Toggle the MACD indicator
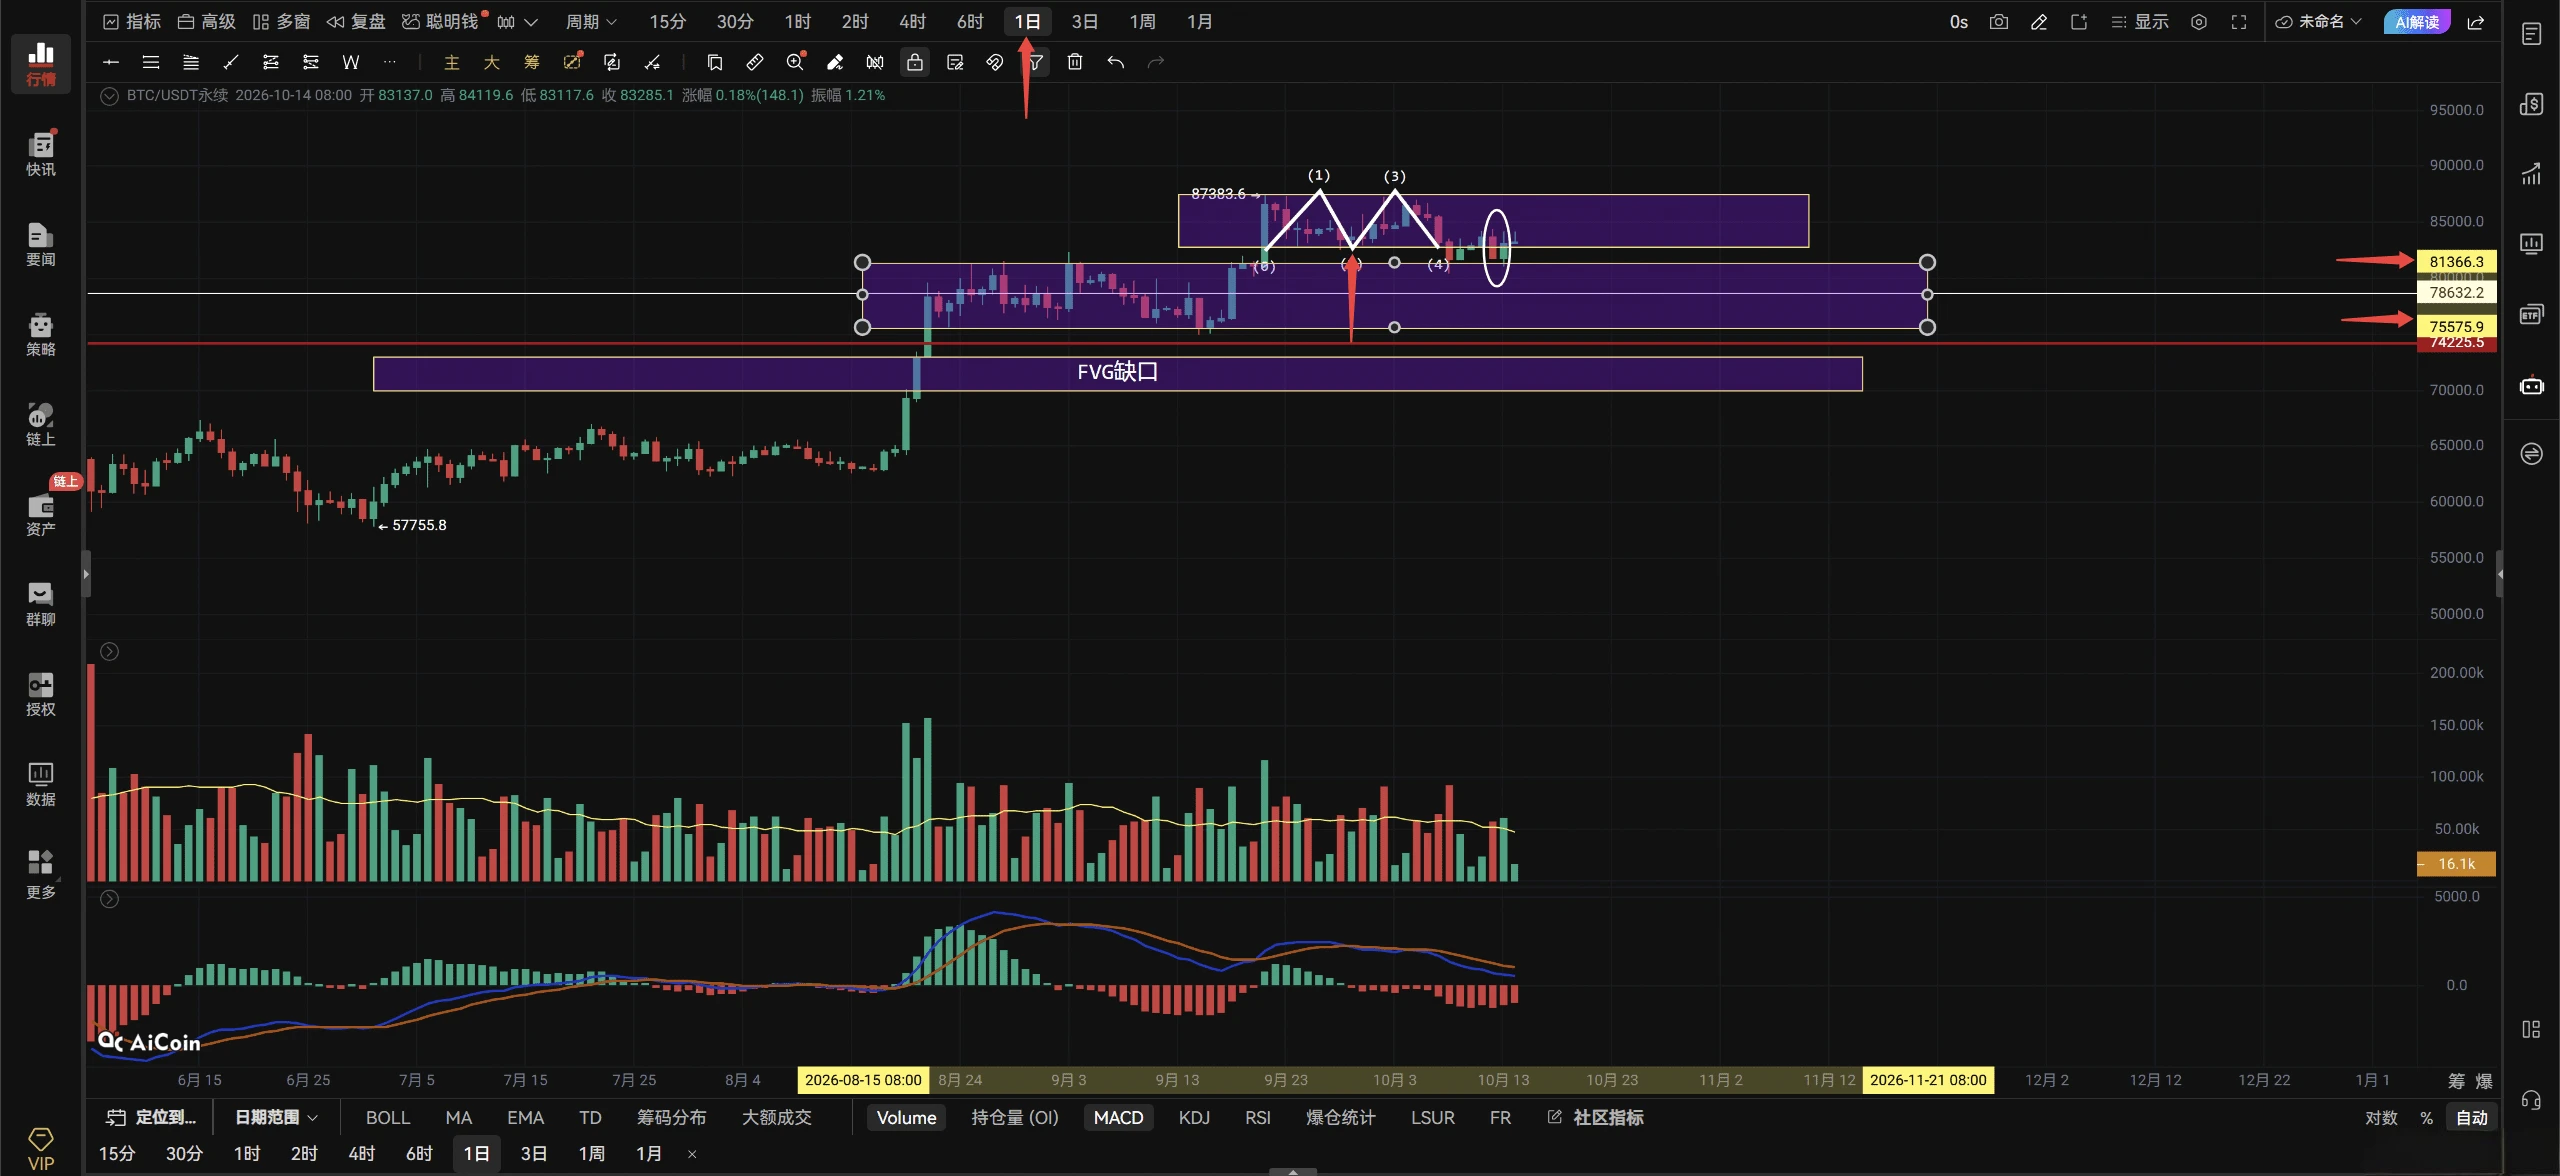The image size is (2560, 1176). 1118,1117
